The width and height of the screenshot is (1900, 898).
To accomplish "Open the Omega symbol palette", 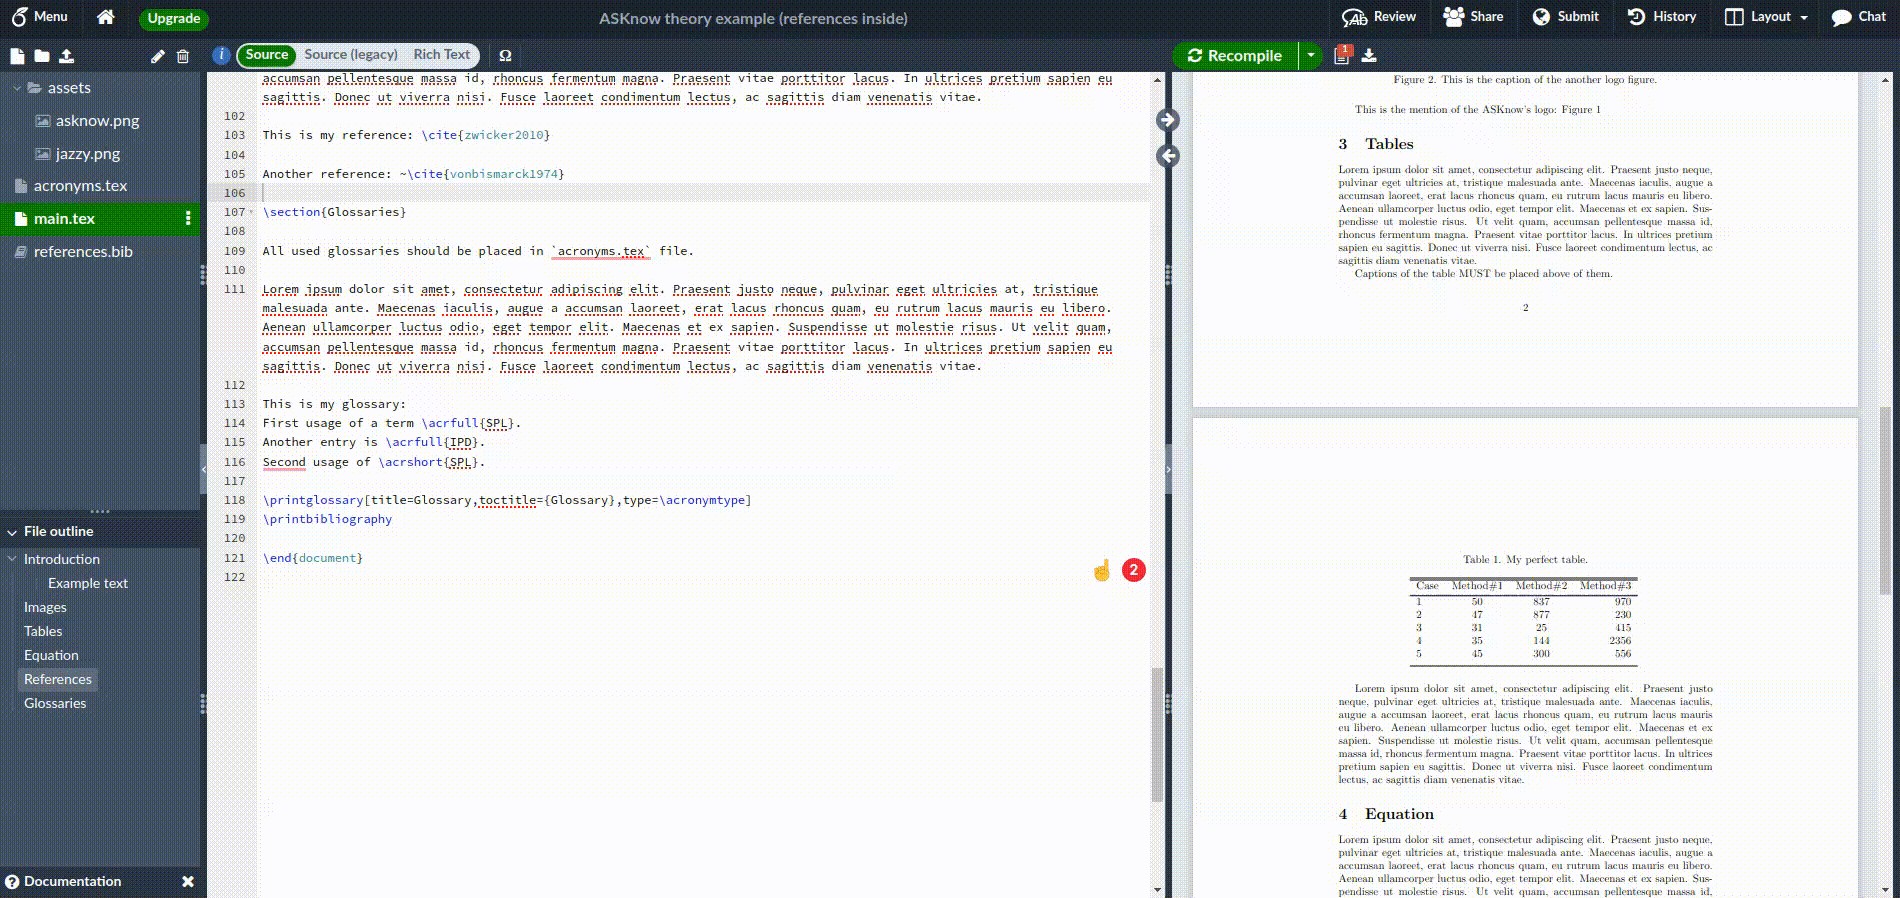I will [x=505, y=56].
